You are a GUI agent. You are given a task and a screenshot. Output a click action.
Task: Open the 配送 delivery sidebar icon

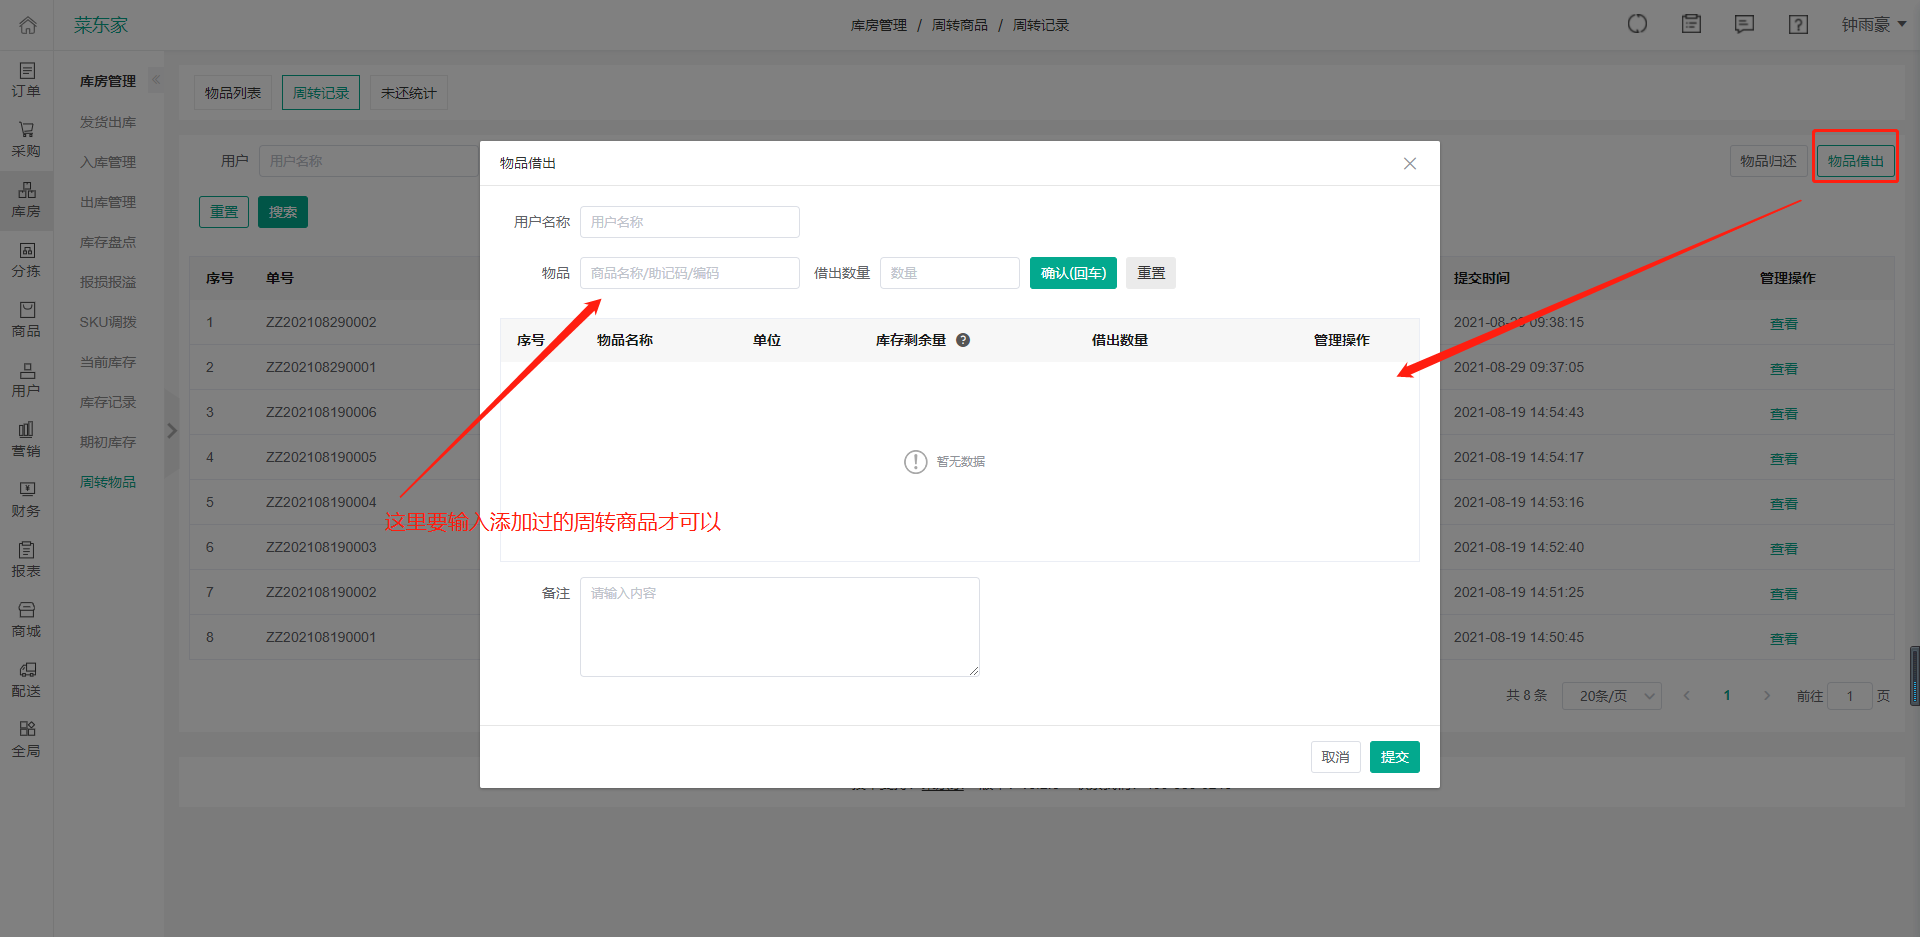[x=27, y=679]
